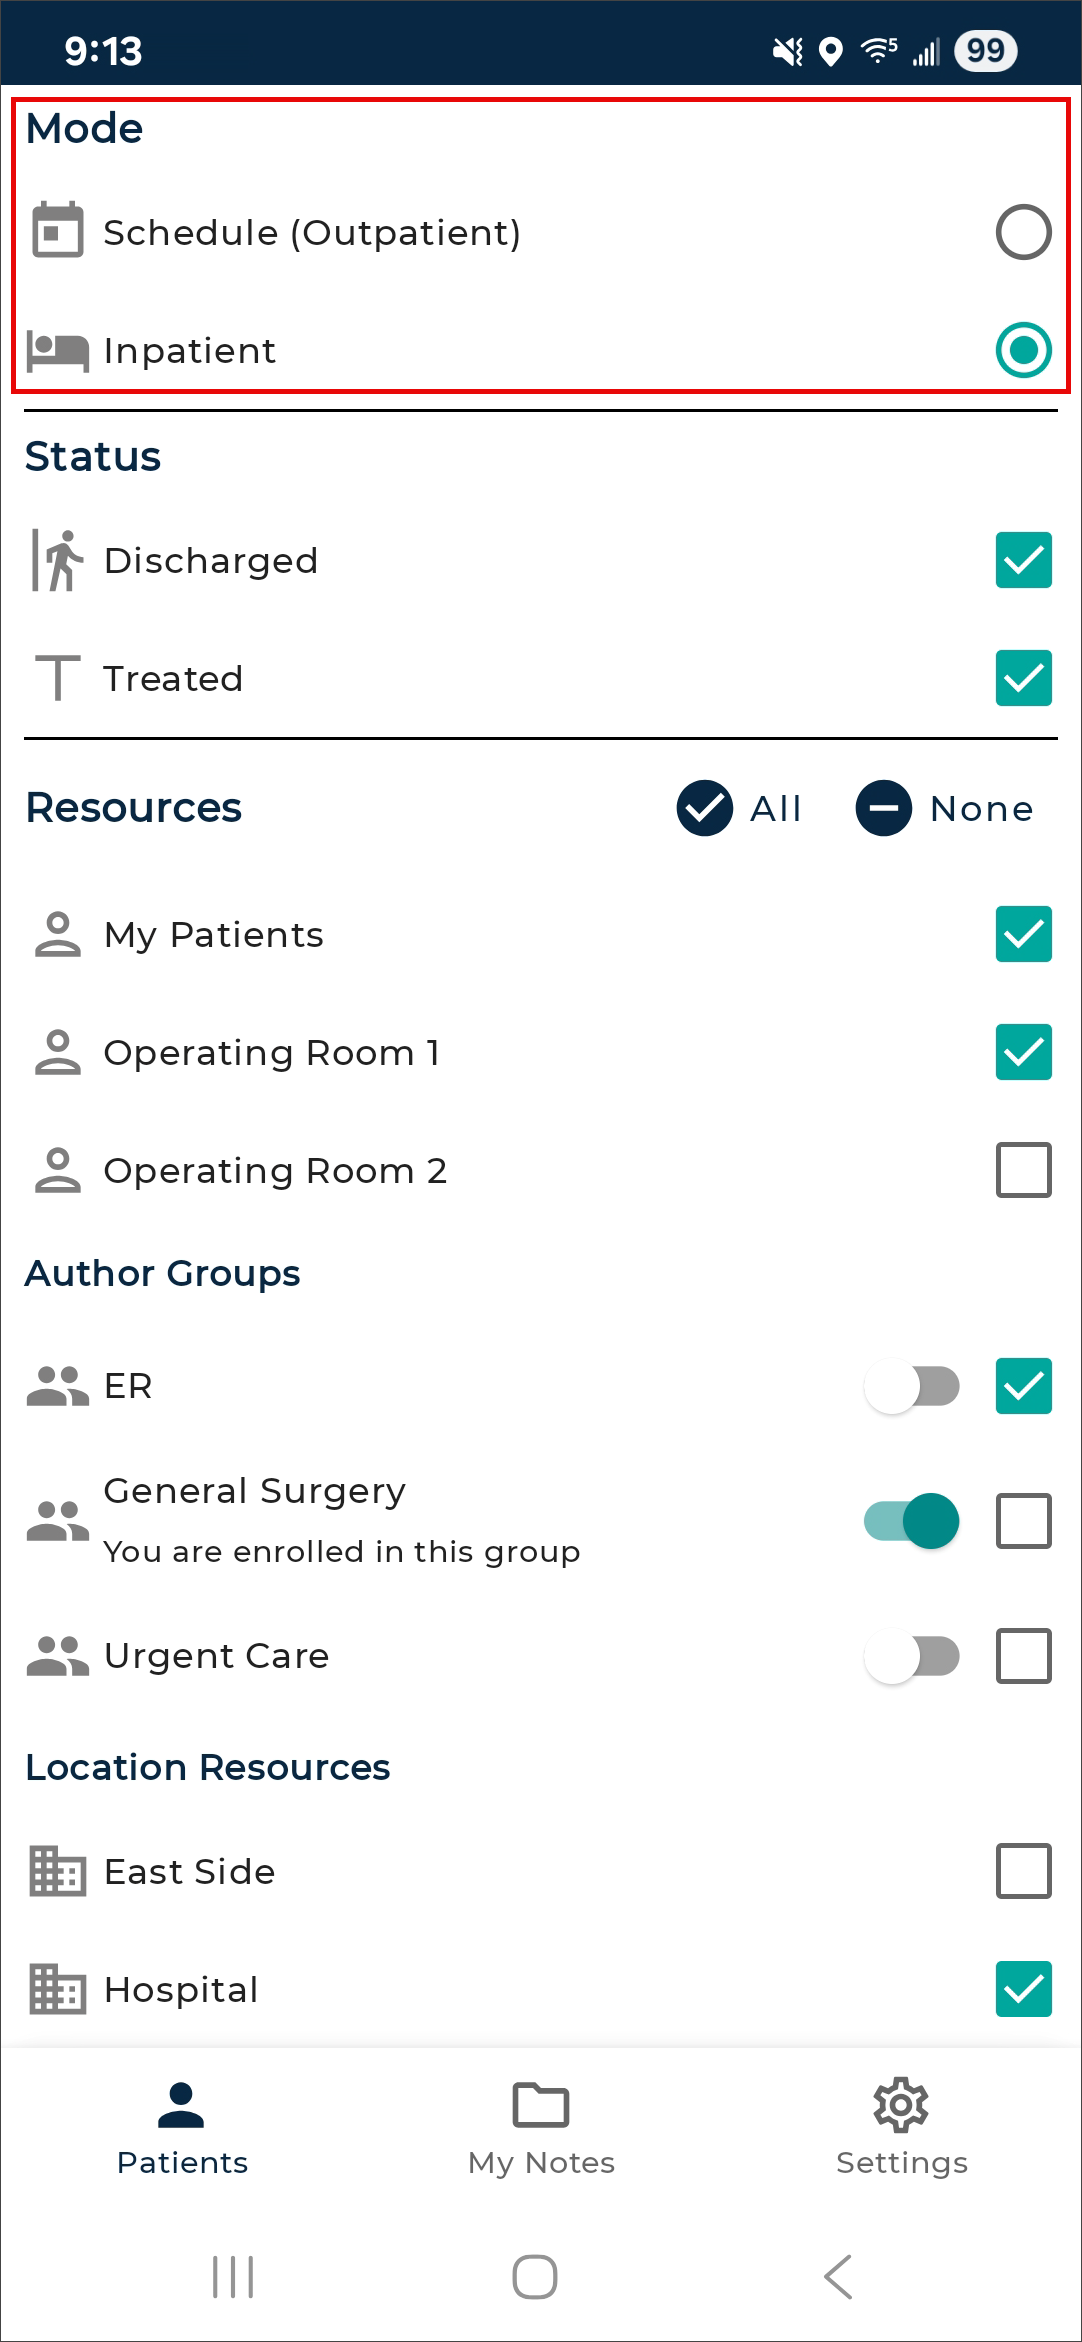This screenshot has width=1082, height=2342.
Task: Tap the walking person Discharged icon
Action: pyautogui.click(x=58, y=561)
